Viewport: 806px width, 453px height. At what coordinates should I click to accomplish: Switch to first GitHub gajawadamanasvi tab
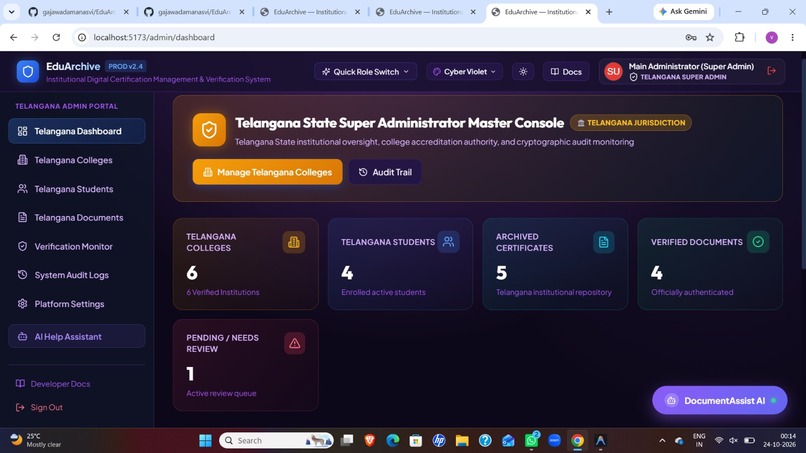click(77, 11)
